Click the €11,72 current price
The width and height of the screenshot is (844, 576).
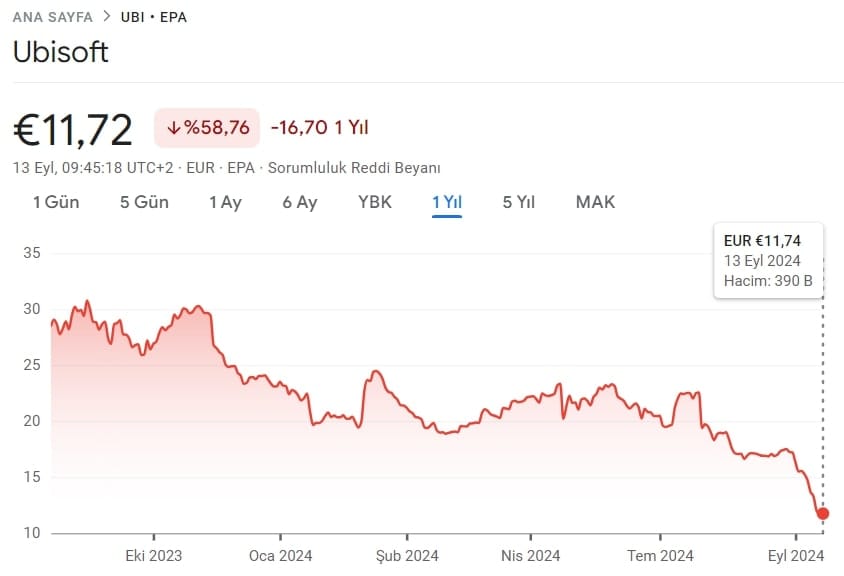73,130
